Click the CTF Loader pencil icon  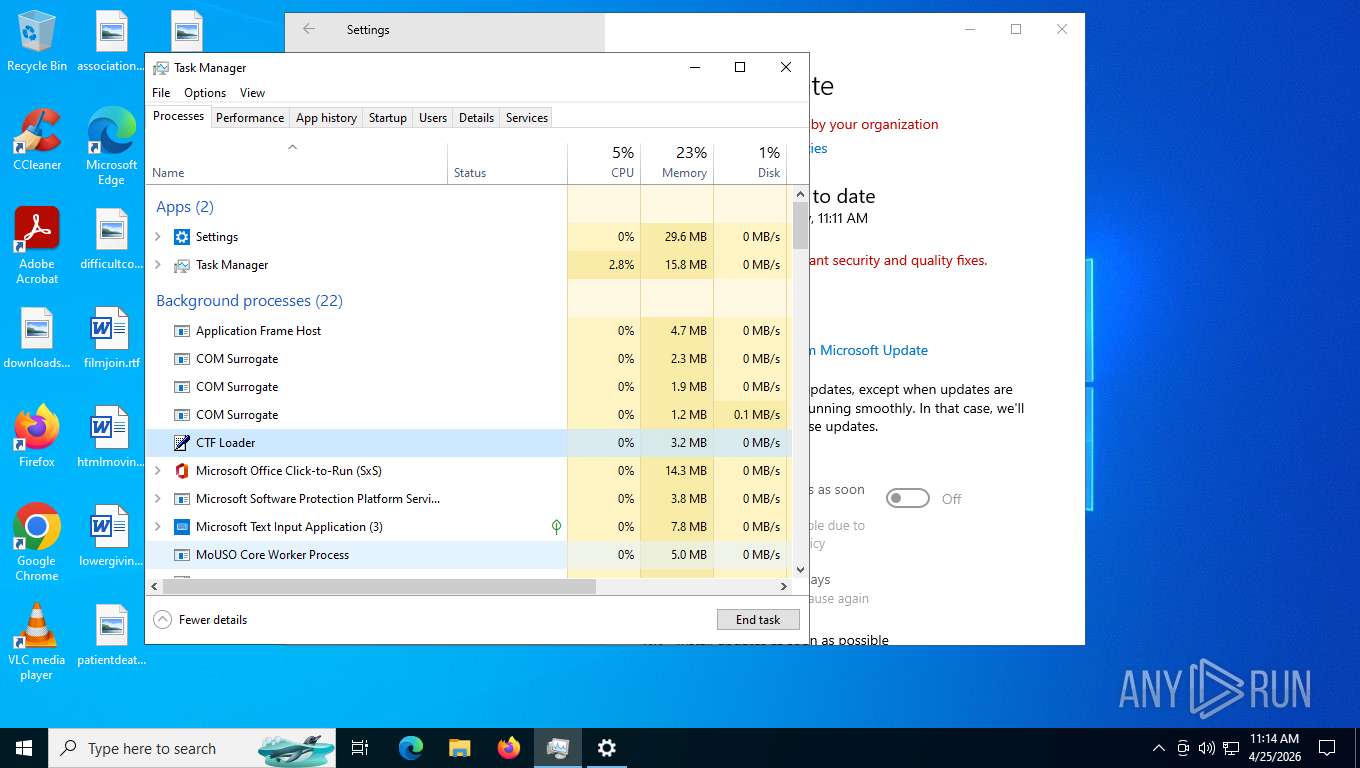coord(181,443)
